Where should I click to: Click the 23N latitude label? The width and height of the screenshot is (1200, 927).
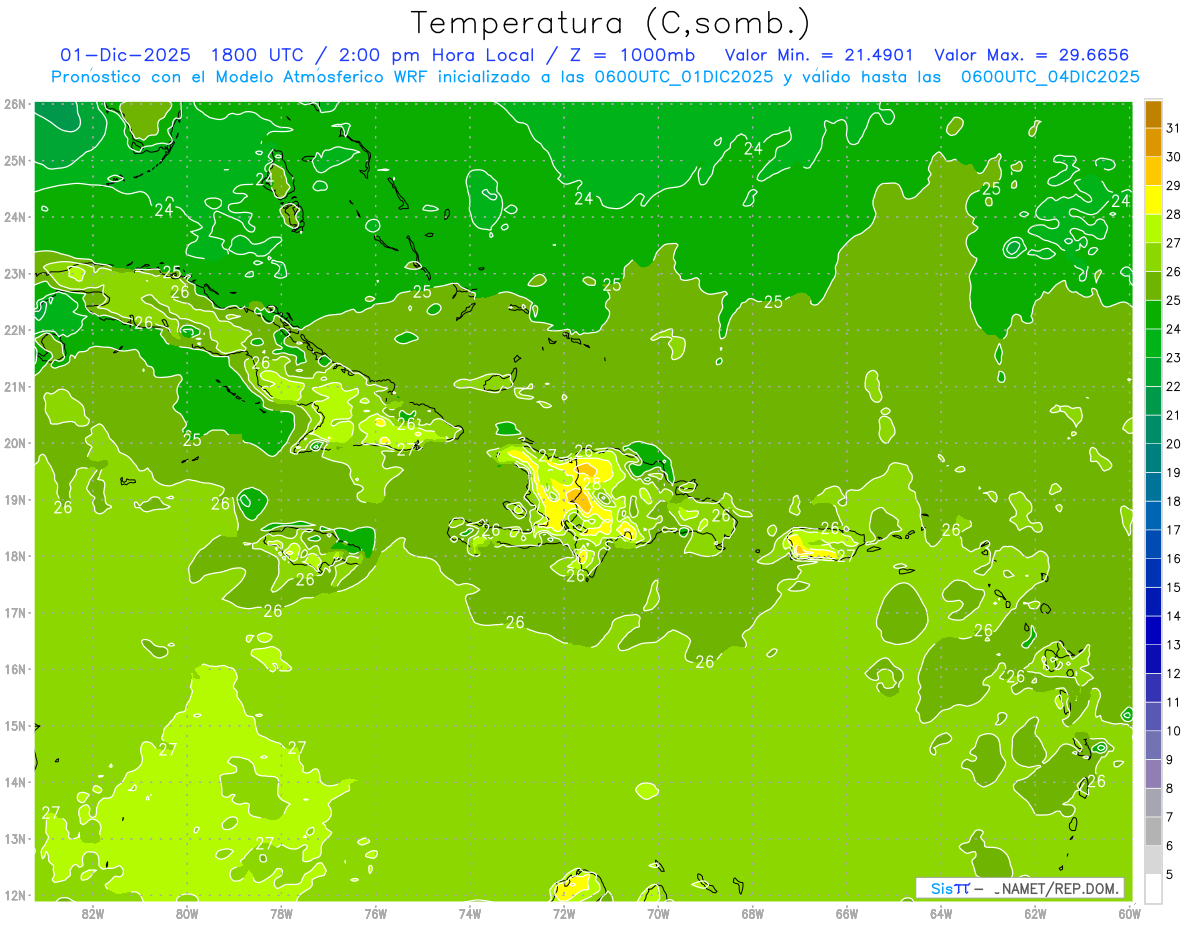click(15, 274)
